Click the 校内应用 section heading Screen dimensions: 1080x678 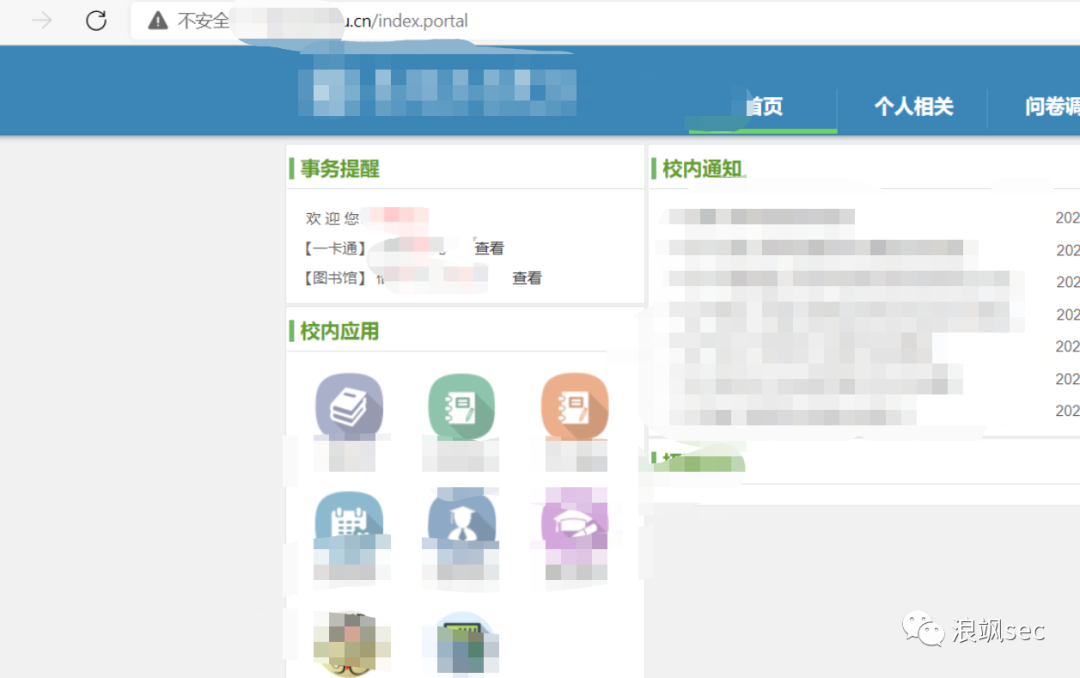(x=340, y=331)
